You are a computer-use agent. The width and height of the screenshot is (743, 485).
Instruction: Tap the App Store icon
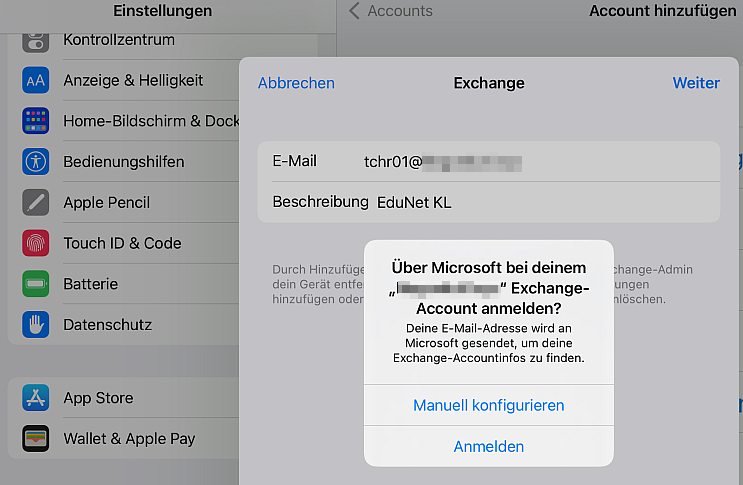pos(36,397)
